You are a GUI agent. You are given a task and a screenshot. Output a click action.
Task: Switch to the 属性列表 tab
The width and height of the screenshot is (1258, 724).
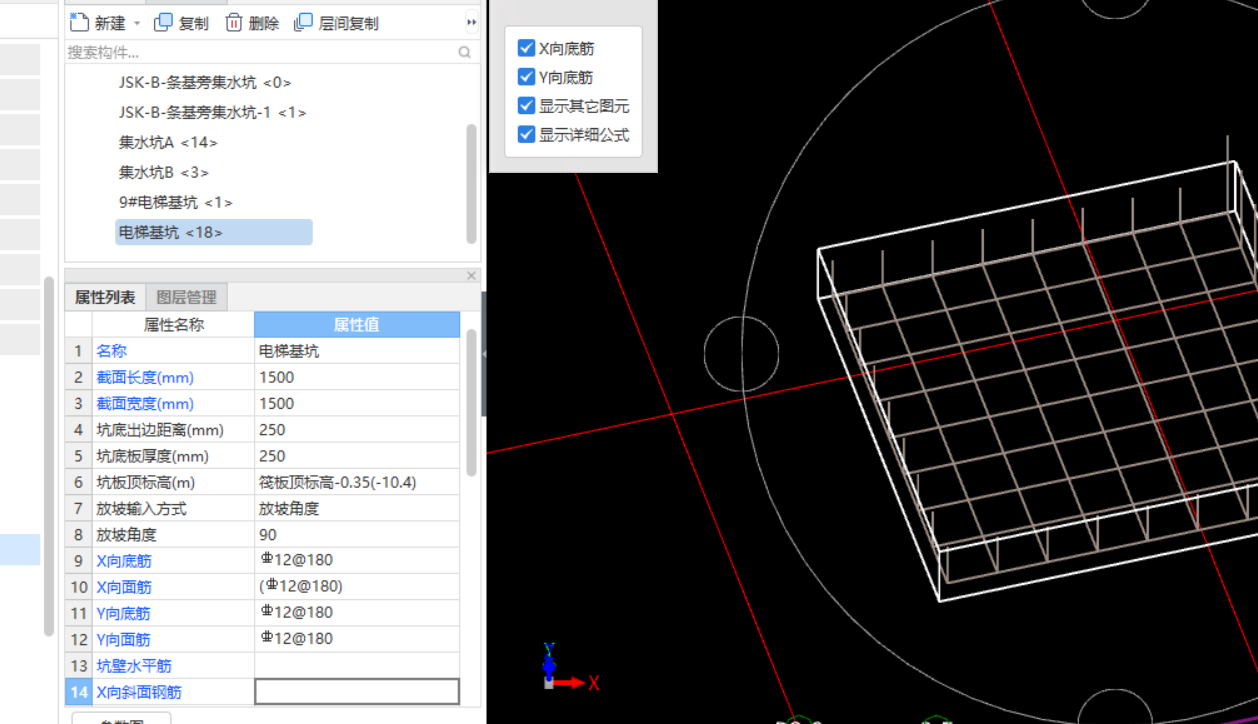[105, 297]
